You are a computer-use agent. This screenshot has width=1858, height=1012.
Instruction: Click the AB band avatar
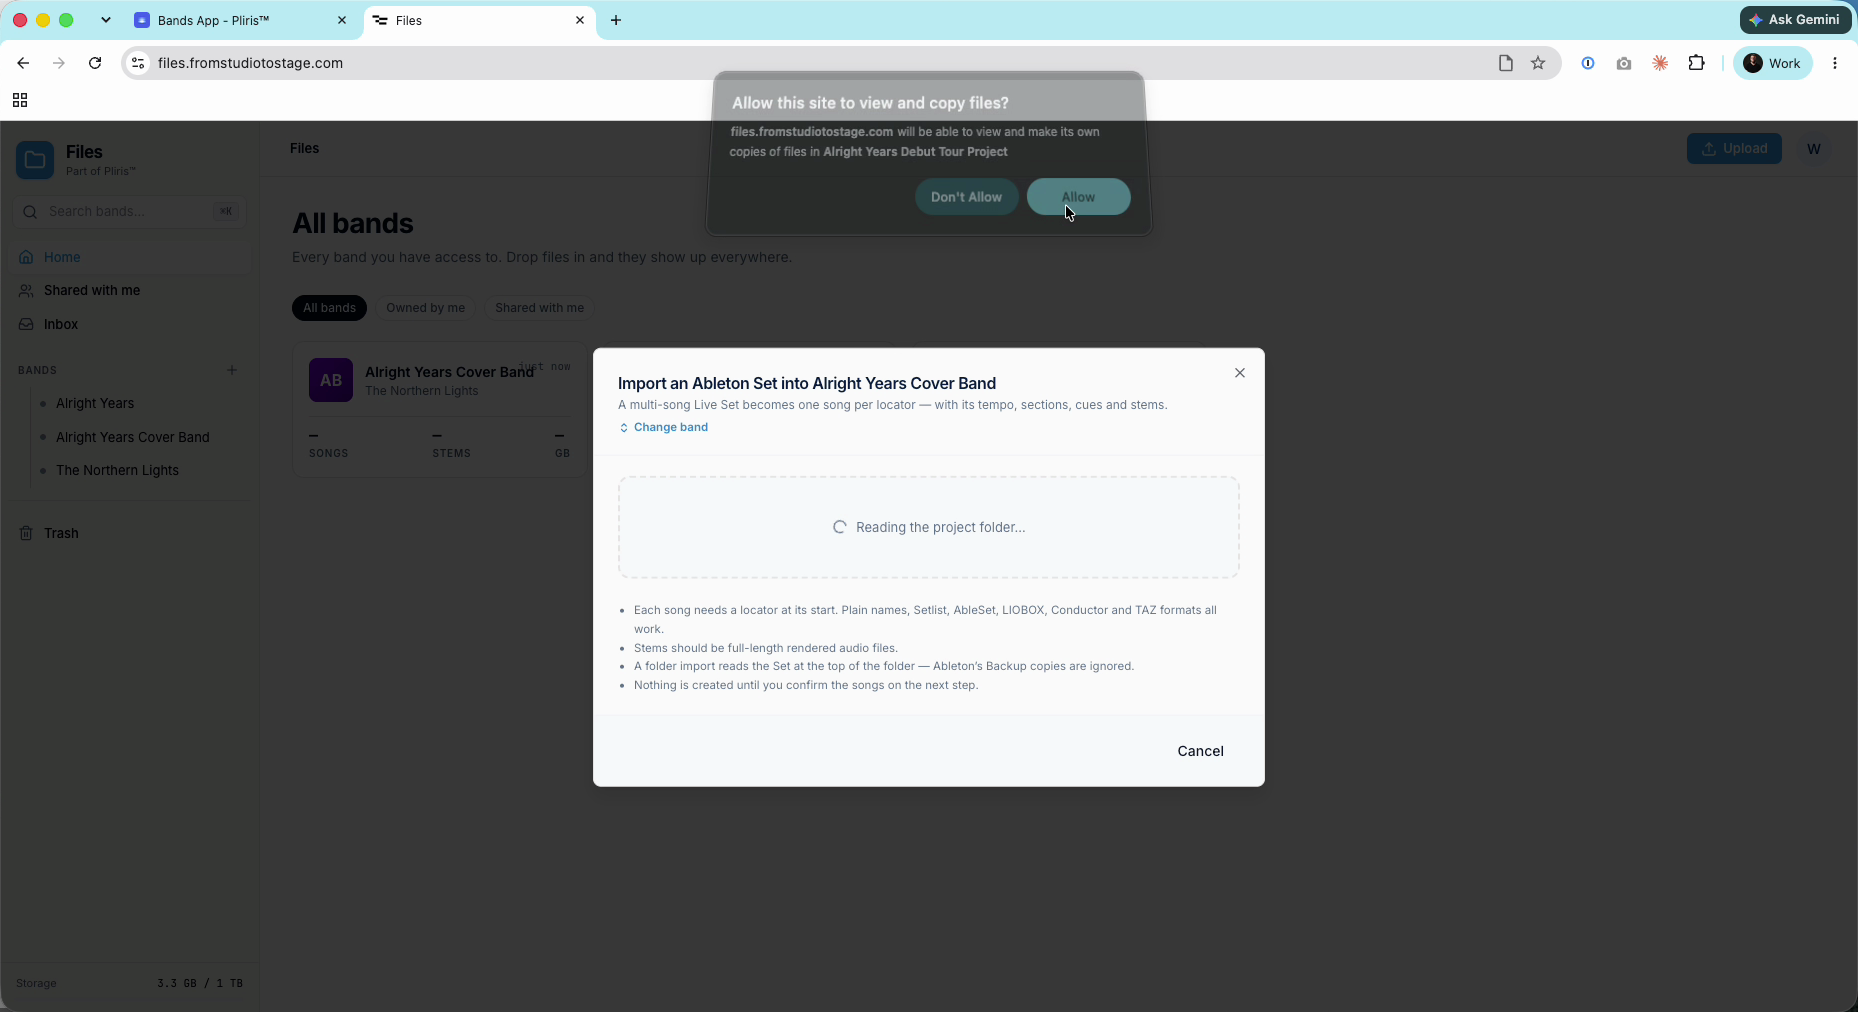coord(331,380)
